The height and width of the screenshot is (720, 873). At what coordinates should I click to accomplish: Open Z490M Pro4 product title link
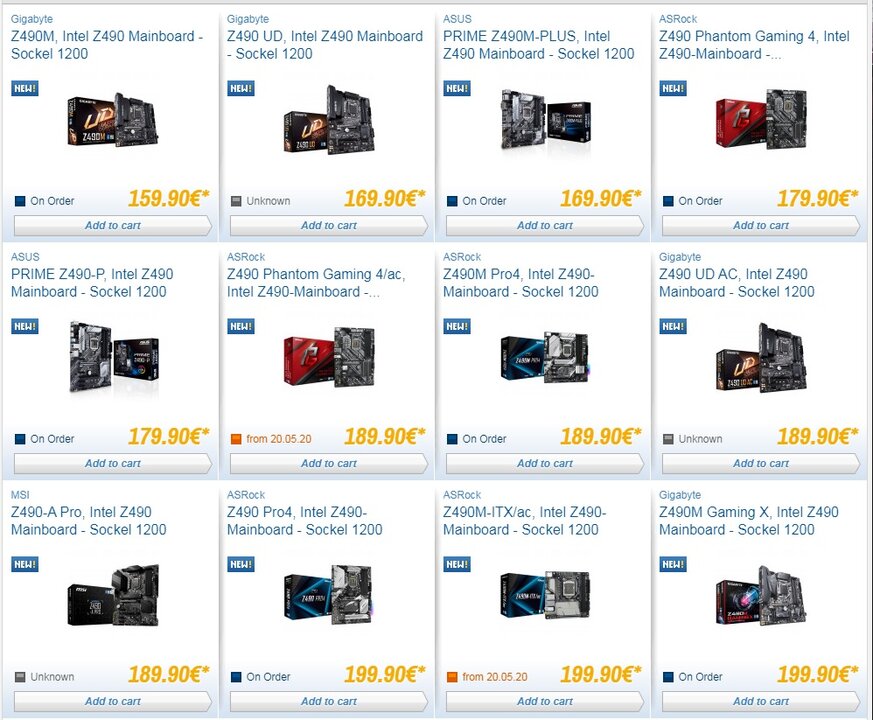click(521, 283)
